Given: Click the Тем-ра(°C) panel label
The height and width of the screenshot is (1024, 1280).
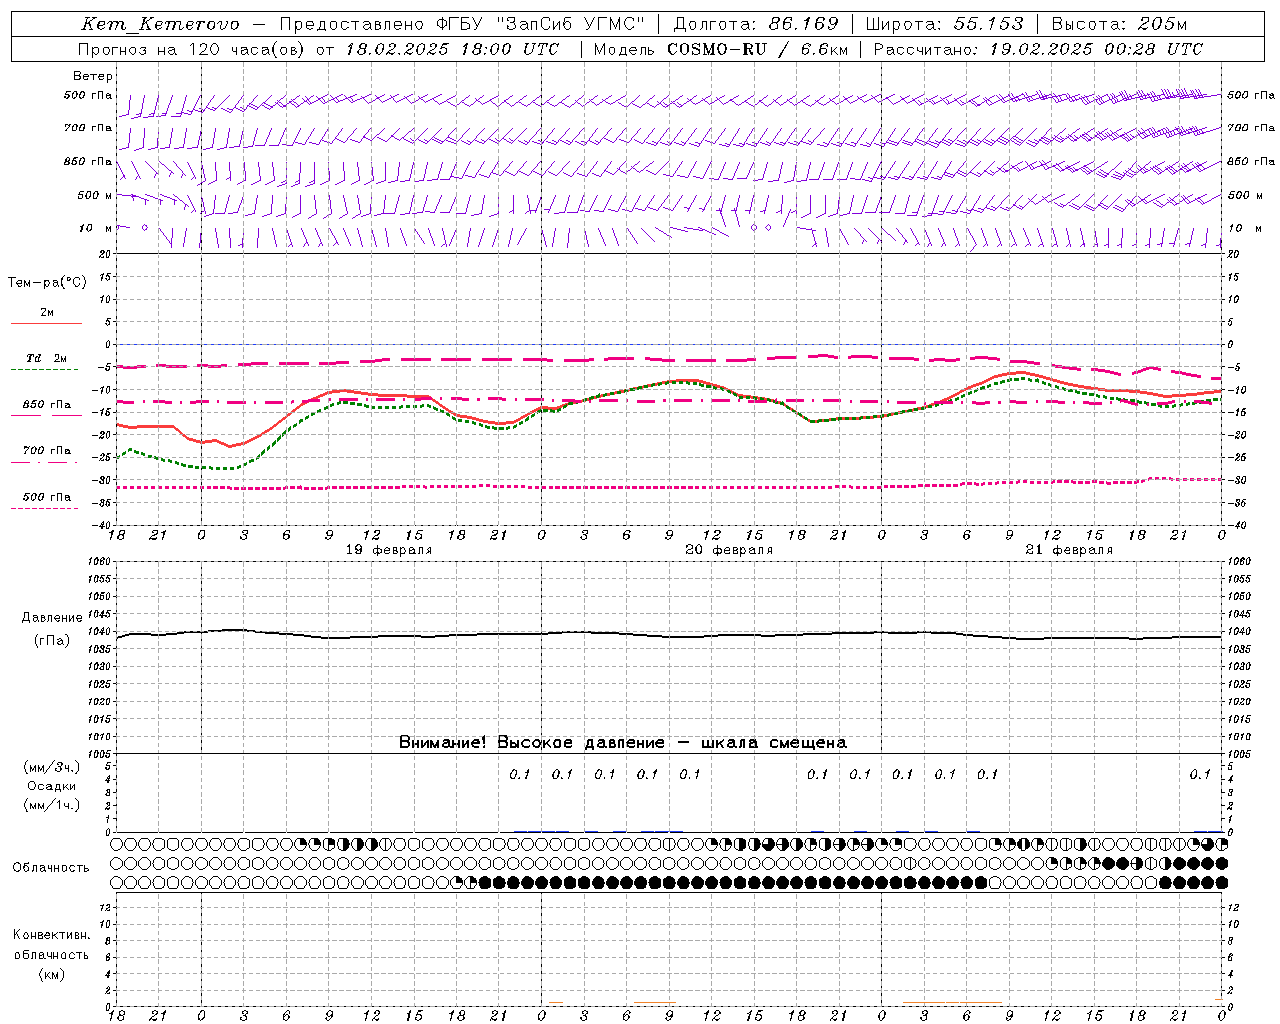Looking at the screenshot, I should point(47,283).
